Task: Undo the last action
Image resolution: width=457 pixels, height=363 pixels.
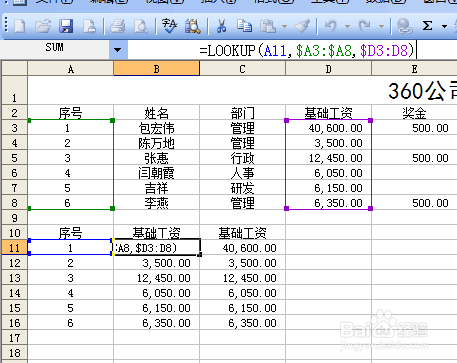Action: coord(331,26)
